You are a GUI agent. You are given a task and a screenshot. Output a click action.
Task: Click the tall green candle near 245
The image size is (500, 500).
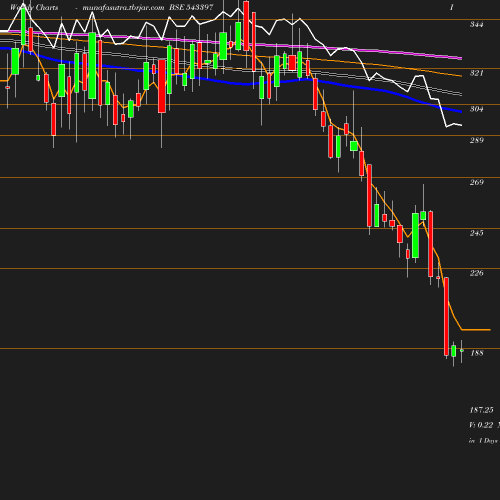415,235
